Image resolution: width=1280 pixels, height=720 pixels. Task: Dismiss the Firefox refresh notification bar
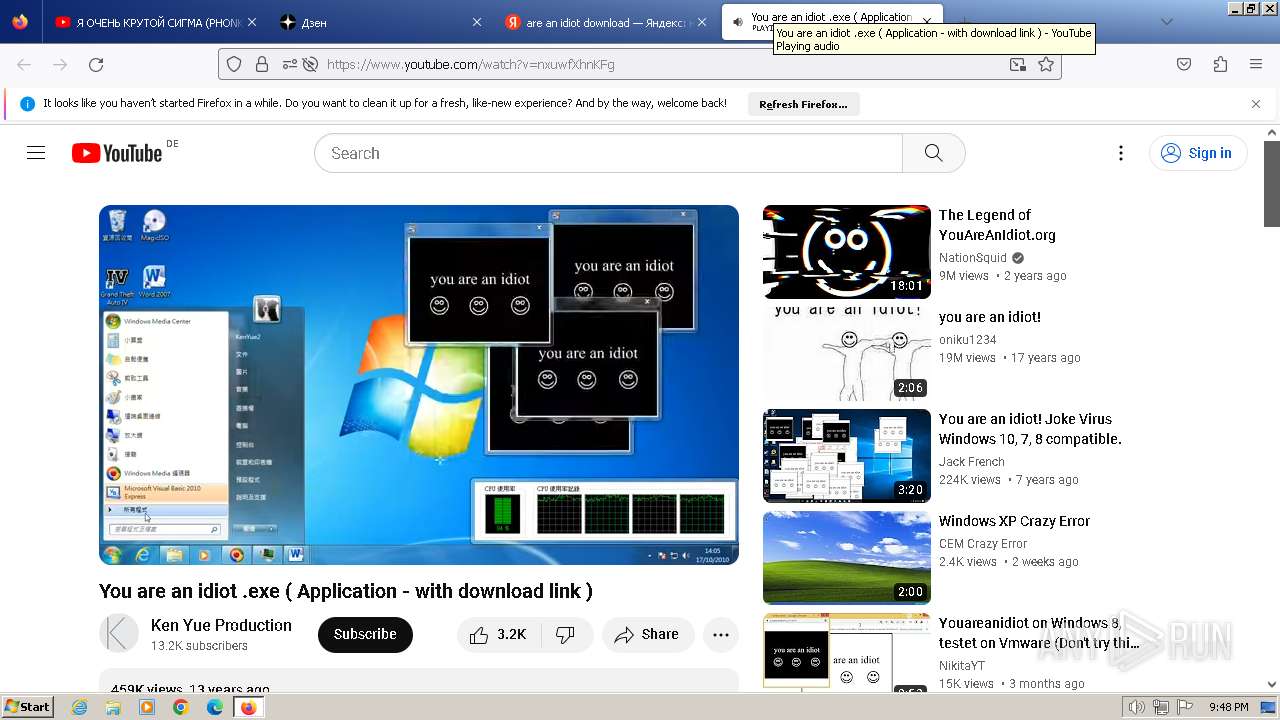pos(1256,104)
